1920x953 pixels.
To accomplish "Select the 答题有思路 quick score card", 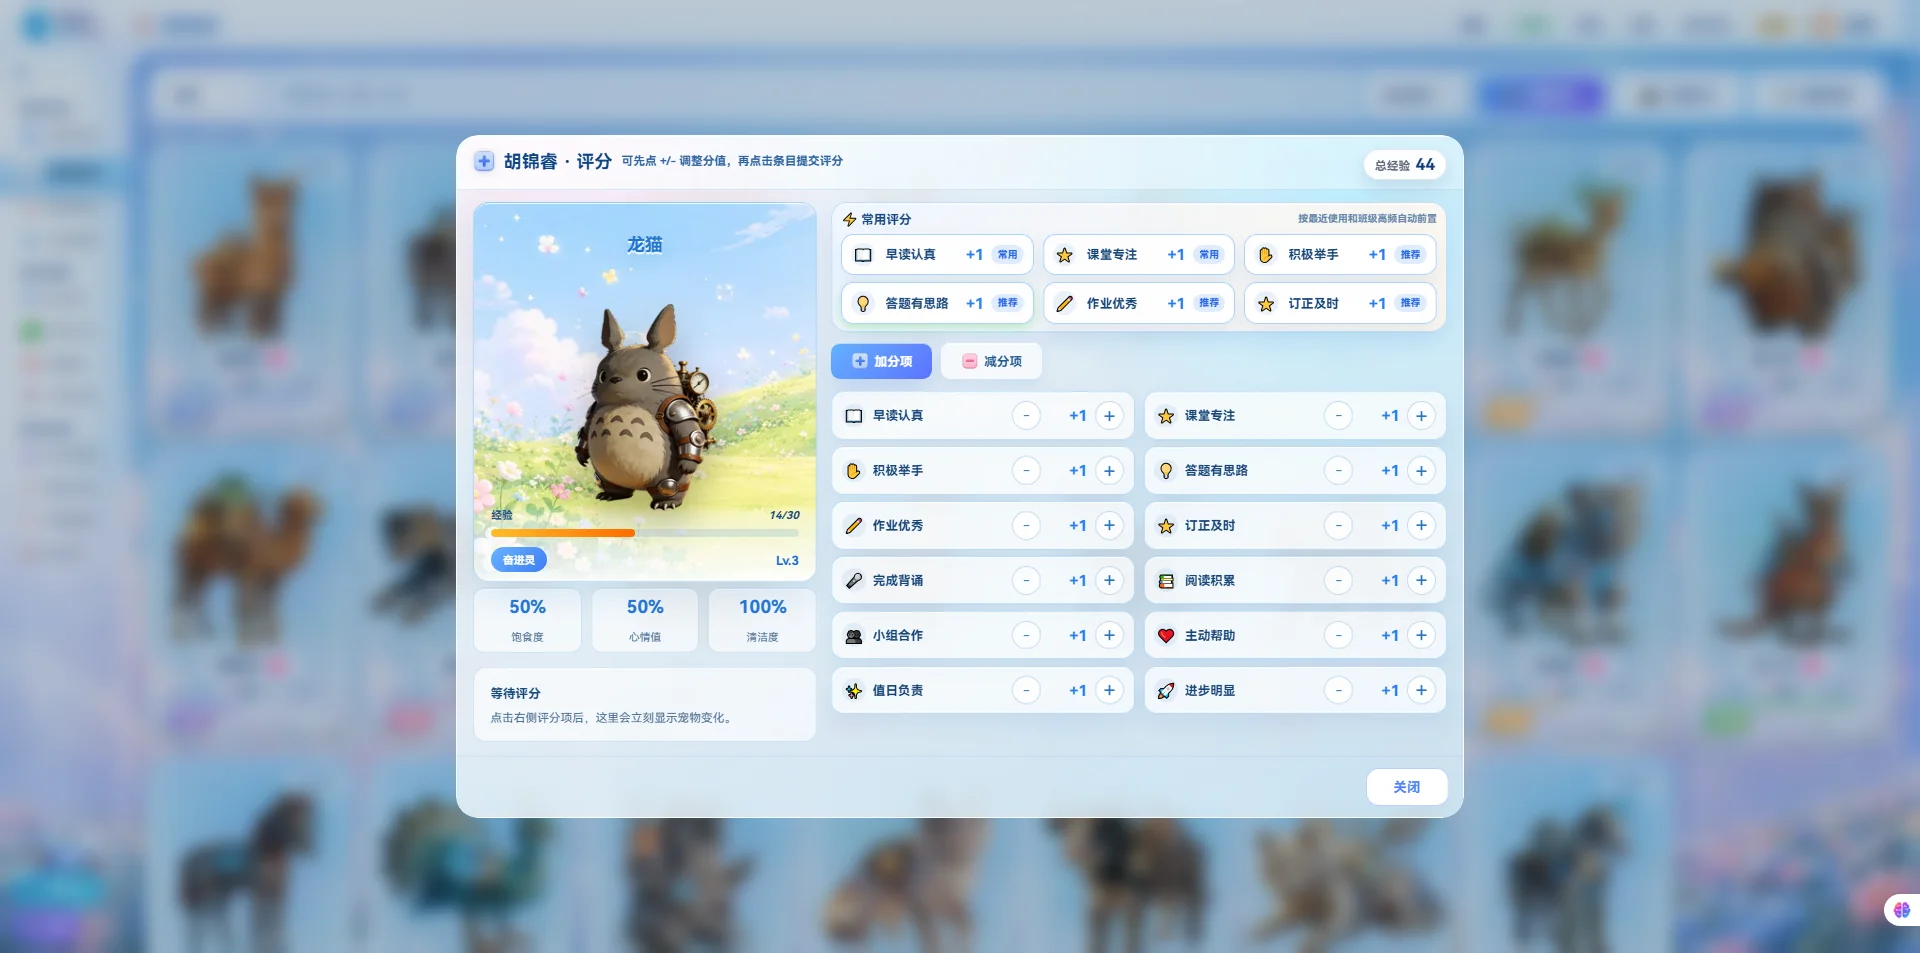I will [937, 303].
